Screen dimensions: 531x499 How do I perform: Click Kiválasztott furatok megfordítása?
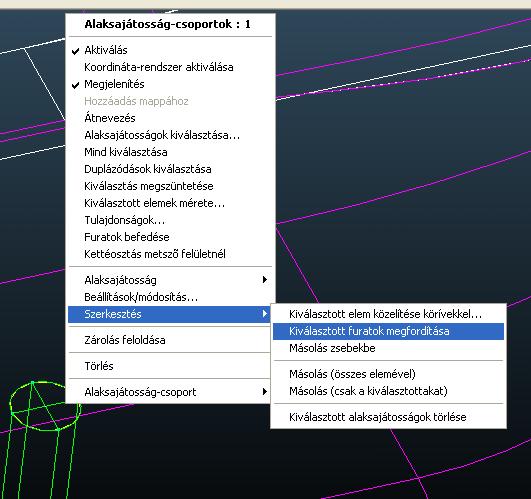coord(388,331)
